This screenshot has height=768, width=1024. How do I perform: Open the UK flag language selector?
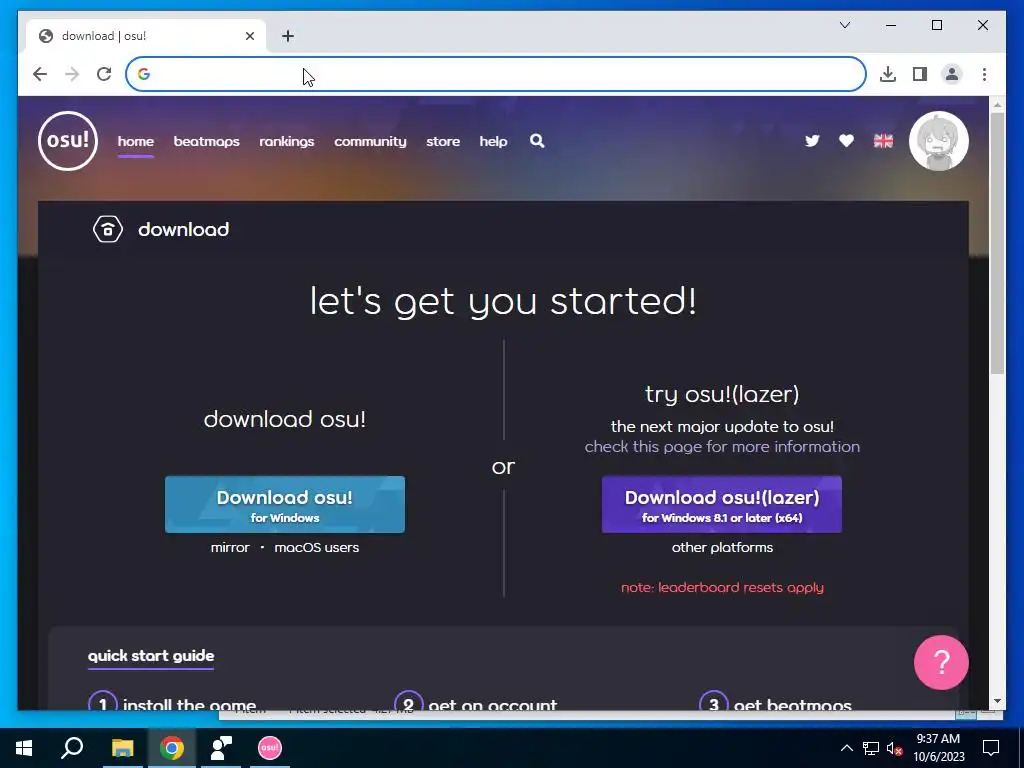point(883,141)
